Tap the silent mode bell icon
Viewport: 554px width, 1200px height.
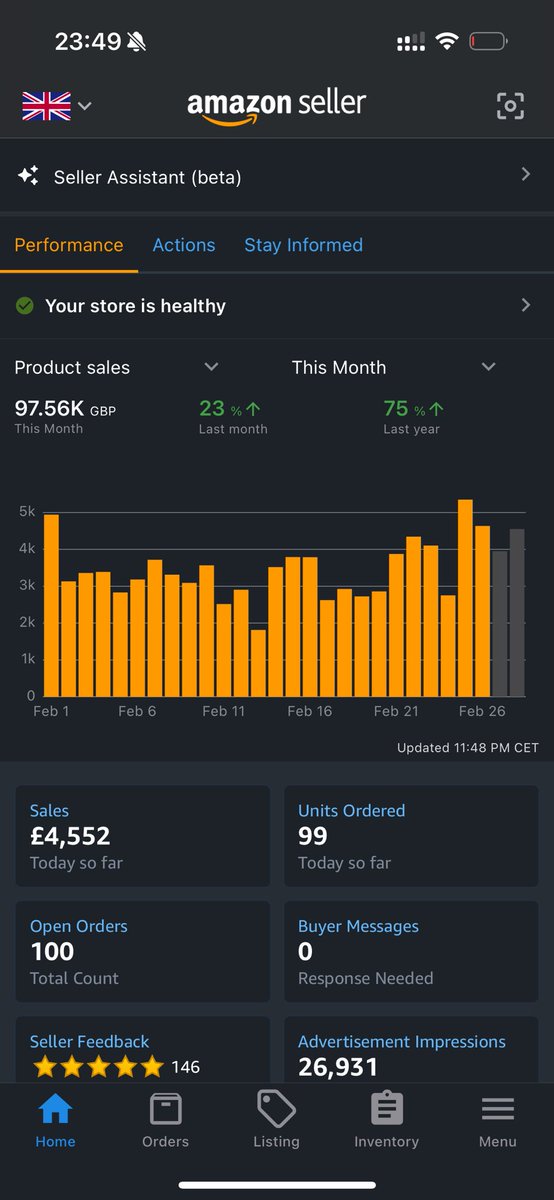[x=136, y=42]
